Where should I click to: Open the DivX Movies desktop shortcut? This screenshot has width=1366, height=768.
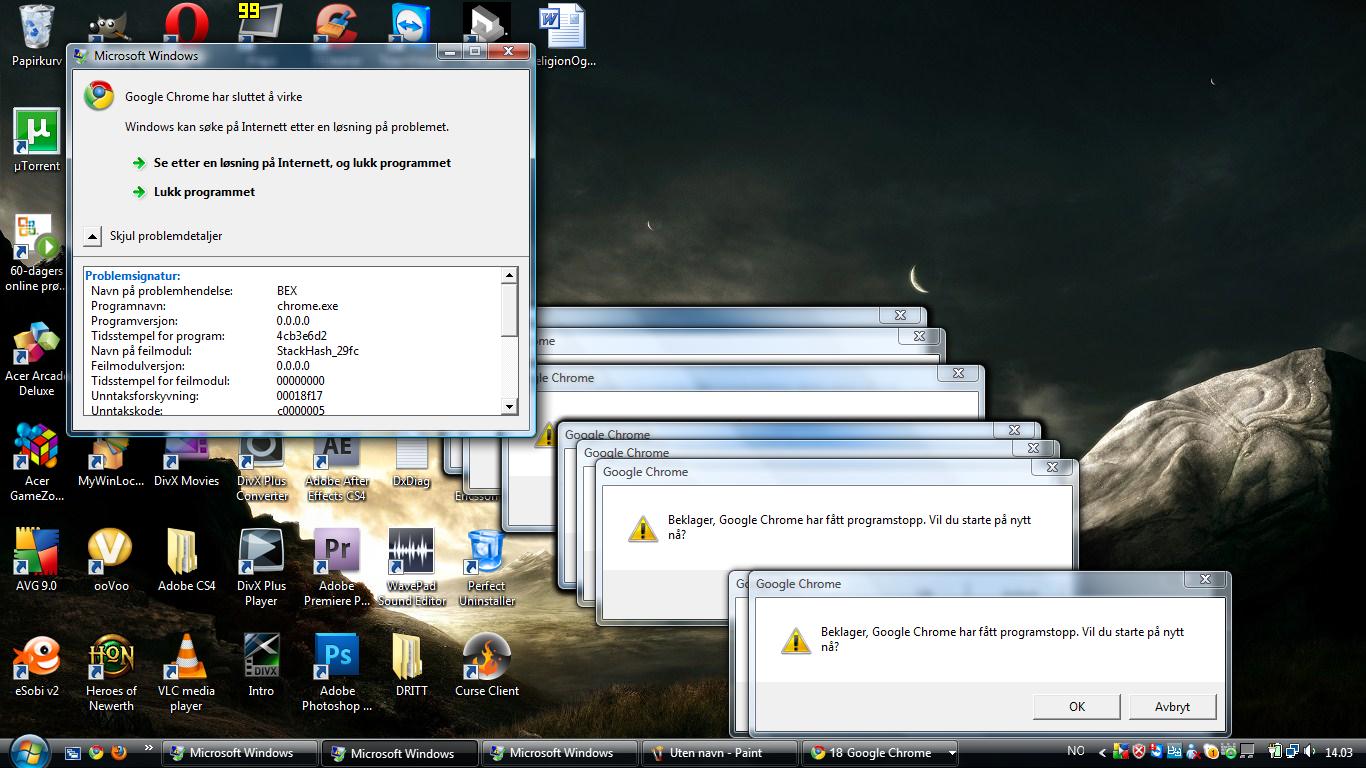tap(186, 462)
